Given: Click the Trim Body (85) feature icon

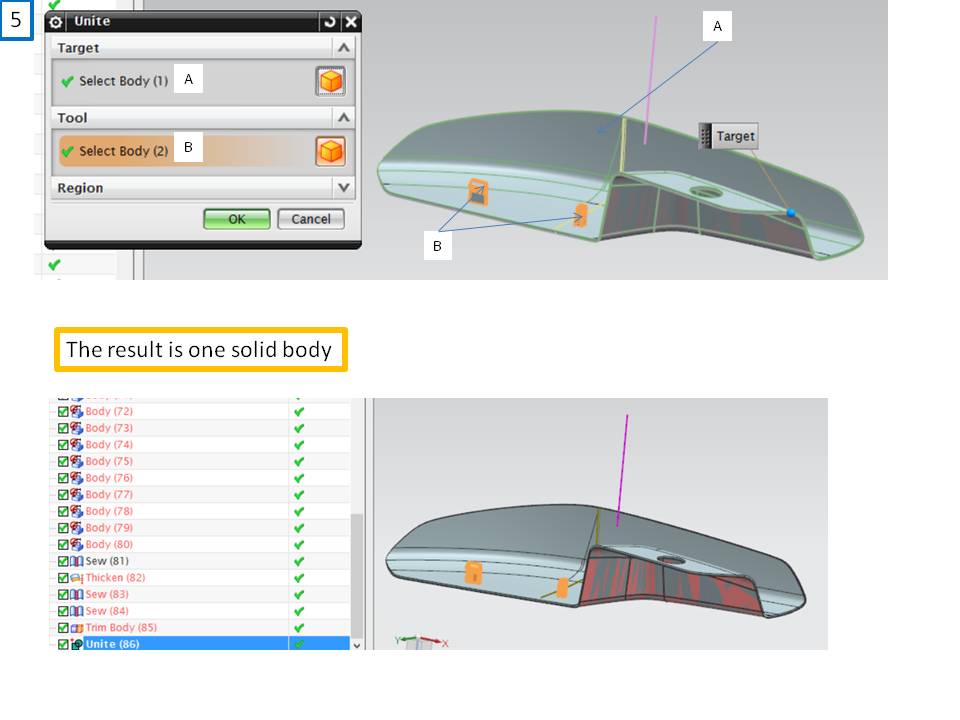Looking at the screenshot, I should coord(77,628).
